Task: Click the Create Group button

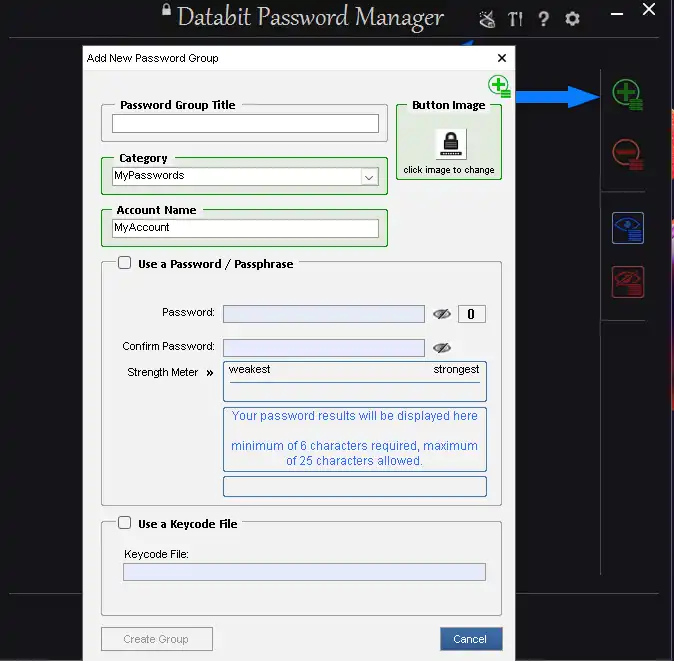Action: point(156,639)
